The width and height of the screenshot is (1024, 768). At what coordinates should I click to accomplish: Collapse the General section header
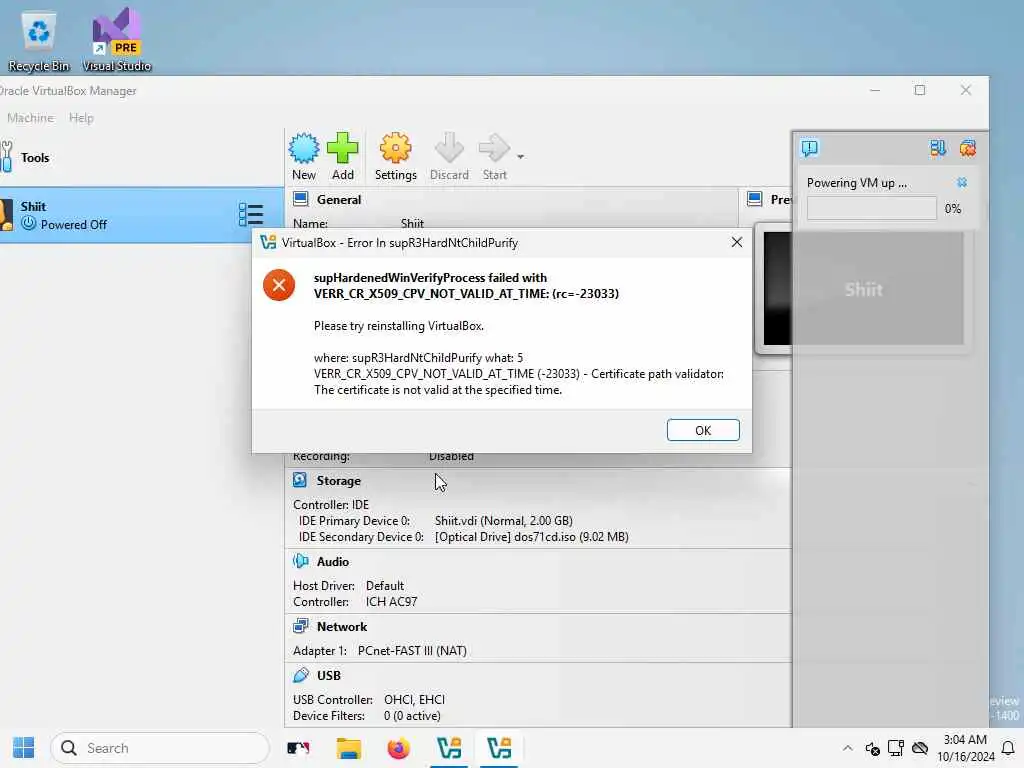pos(339,200)
